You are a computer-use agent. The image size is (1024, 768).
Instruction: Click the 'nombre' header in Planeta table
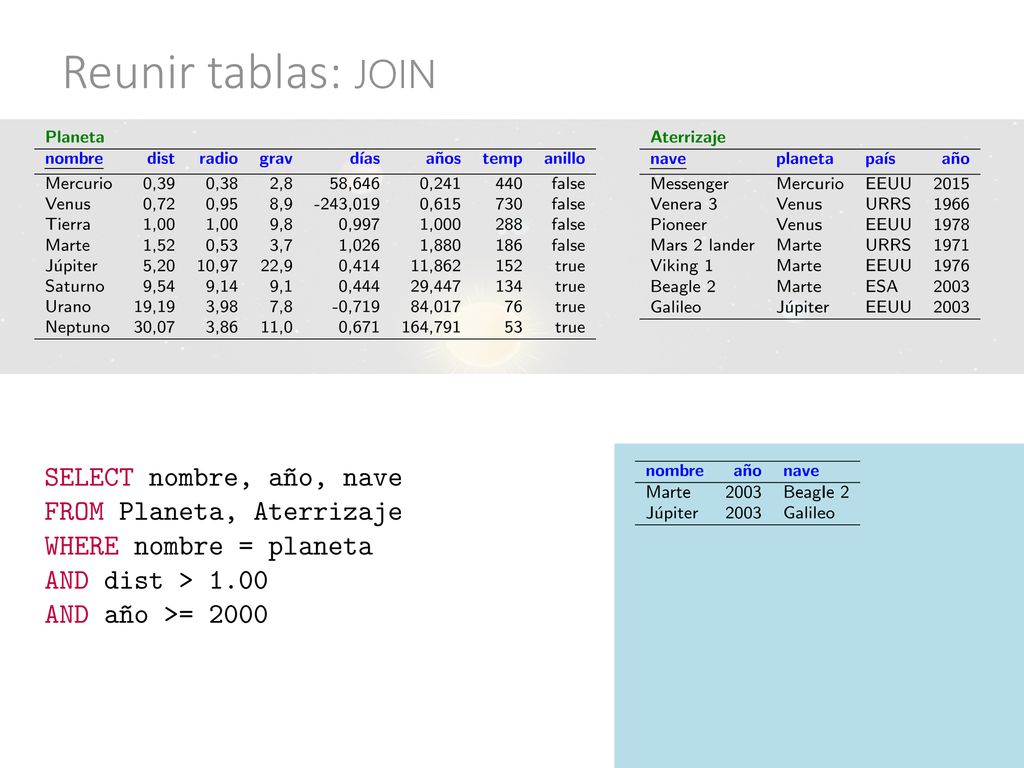pyautogui.click(x=74, y=158)
